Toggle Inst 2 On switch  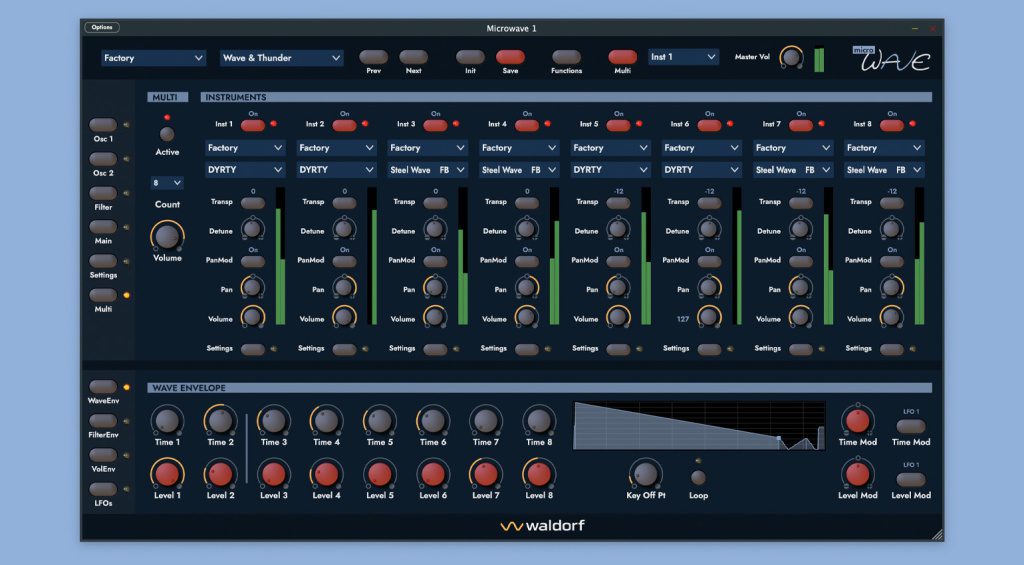pyautogui.click(x=344, y=125)
